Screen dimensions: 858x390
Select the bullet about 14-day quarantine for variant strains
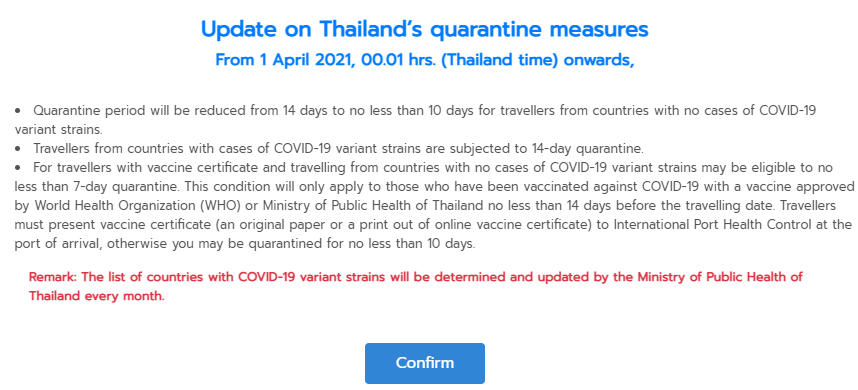(x=329, y=149)
